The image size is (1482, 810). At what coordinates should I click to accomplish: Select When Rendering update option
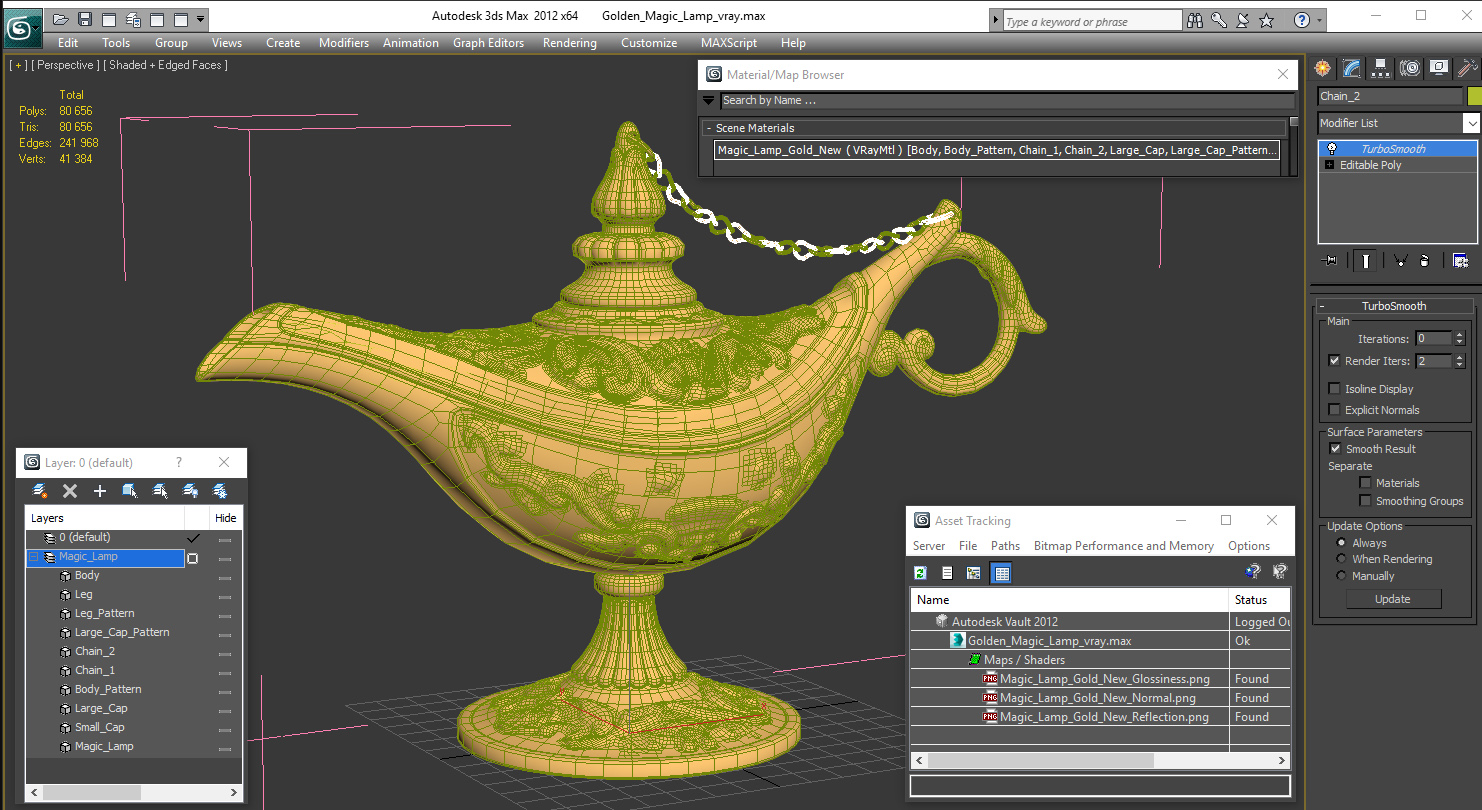point(1341,559)
